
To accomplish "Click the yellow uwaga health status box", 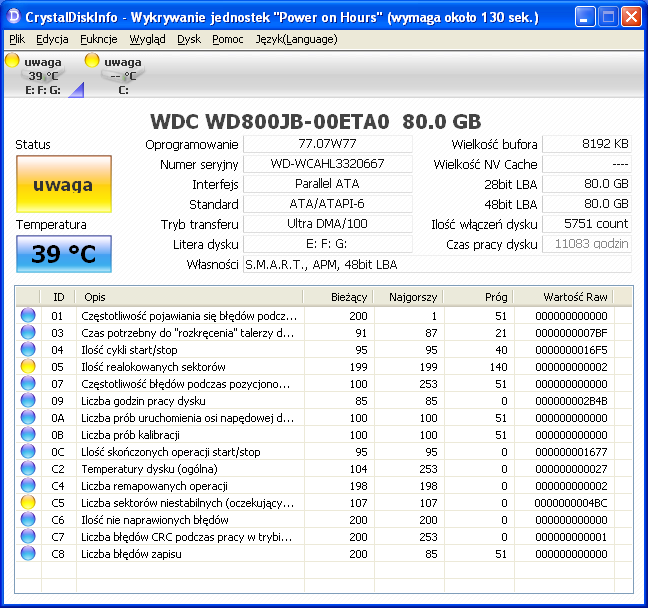I will pos(64,184).
